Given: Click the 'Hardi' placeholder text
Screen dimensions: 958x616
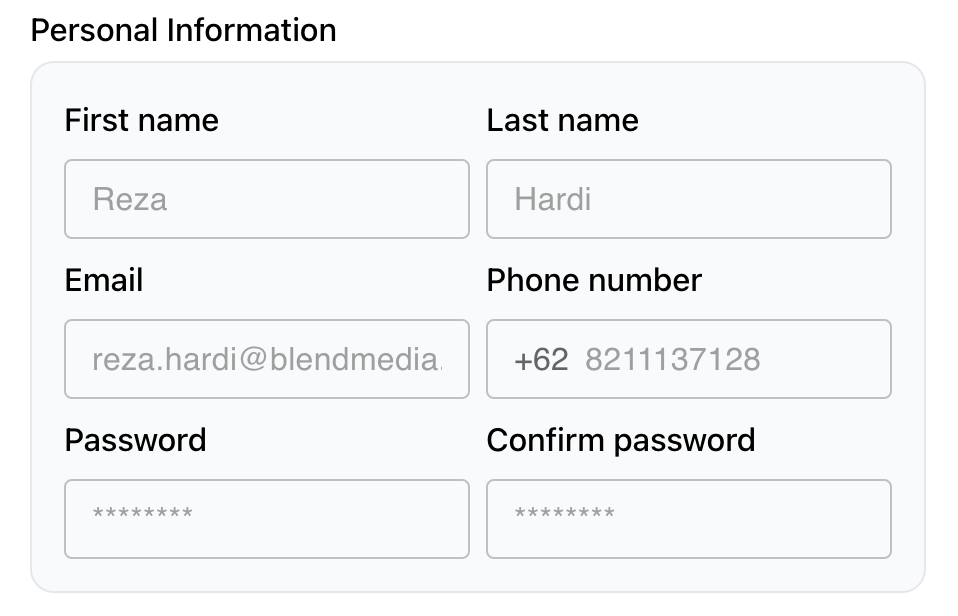Looking at the screenshot, I should (x=553, y=199).
